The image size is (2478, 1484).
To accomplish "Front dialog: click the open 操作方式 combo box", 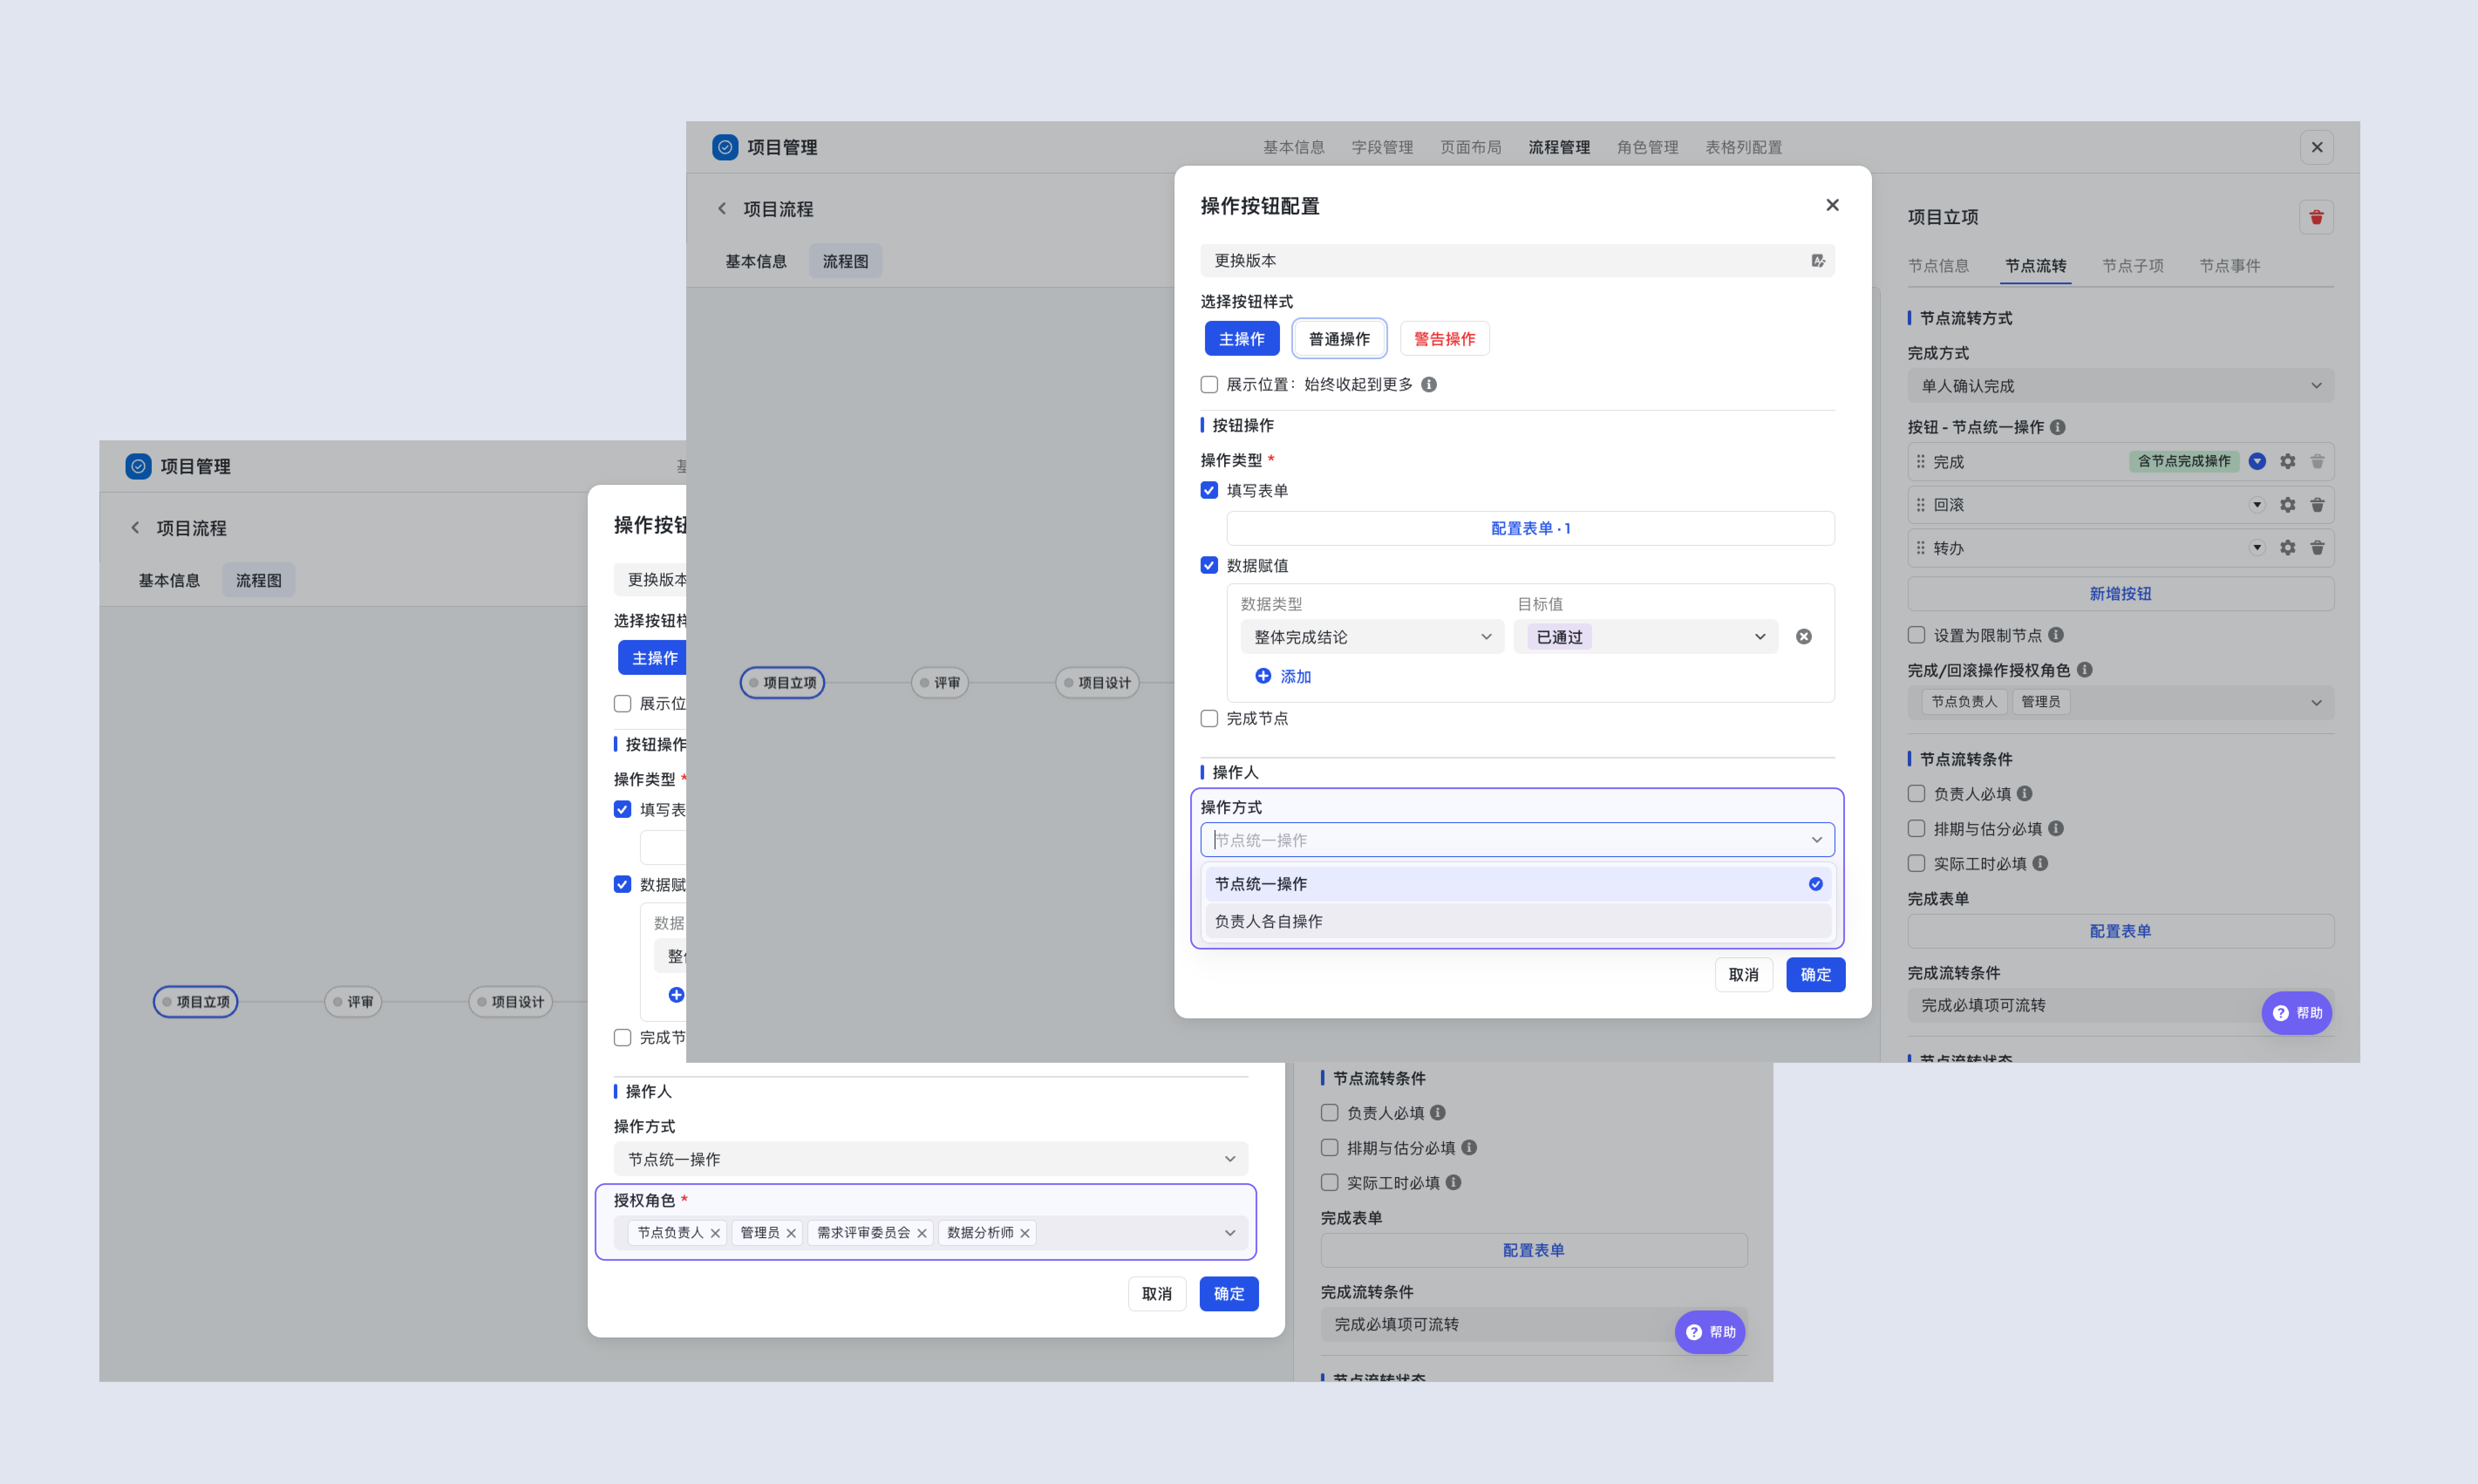I will [x=1517, y=840].
